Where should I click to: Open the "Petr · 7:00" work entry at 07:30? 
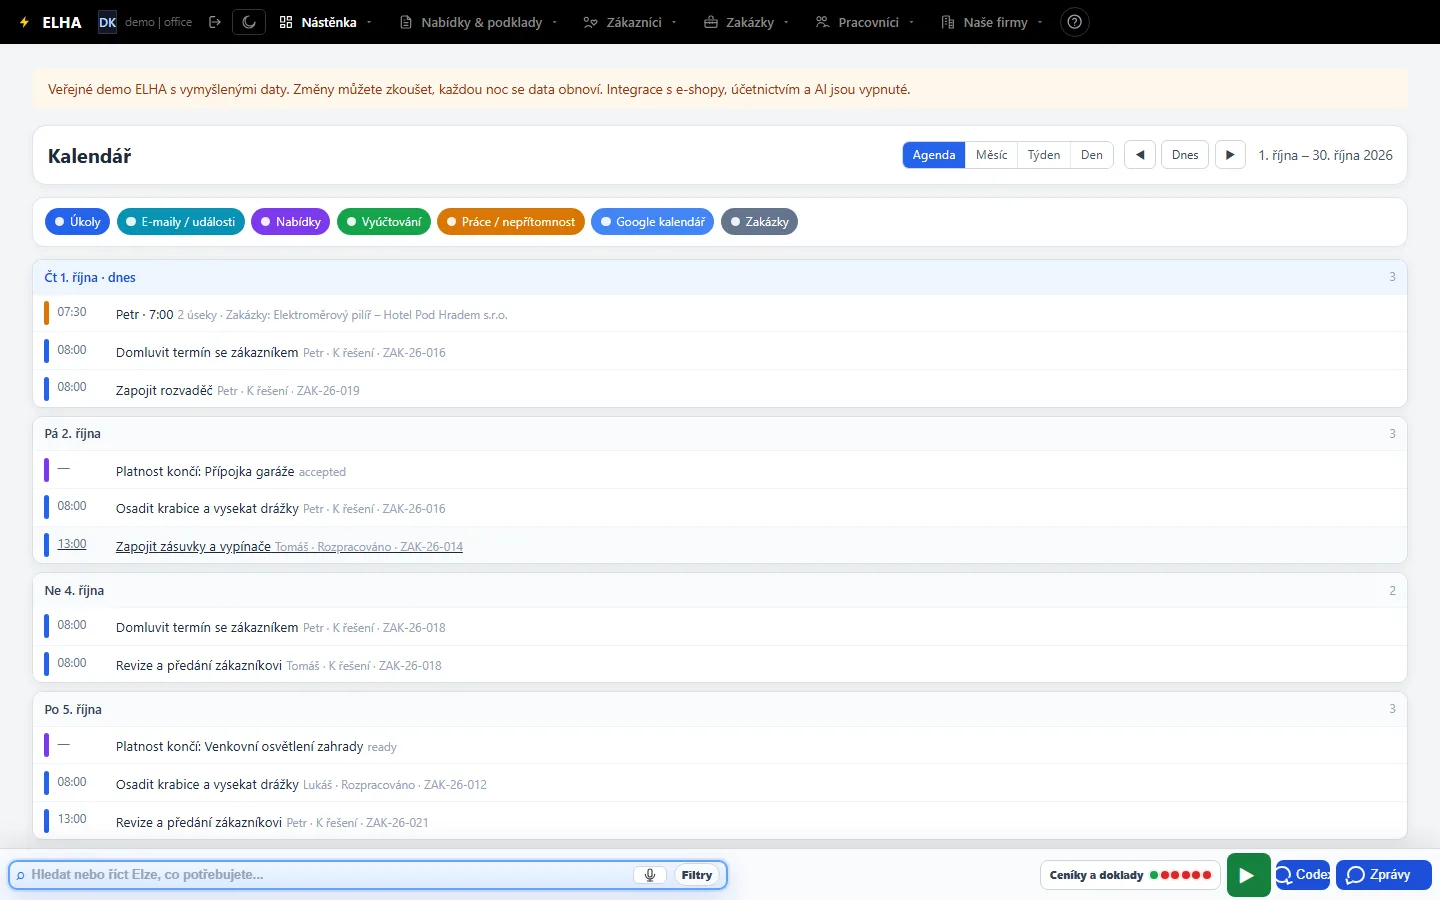click(720, 314)
